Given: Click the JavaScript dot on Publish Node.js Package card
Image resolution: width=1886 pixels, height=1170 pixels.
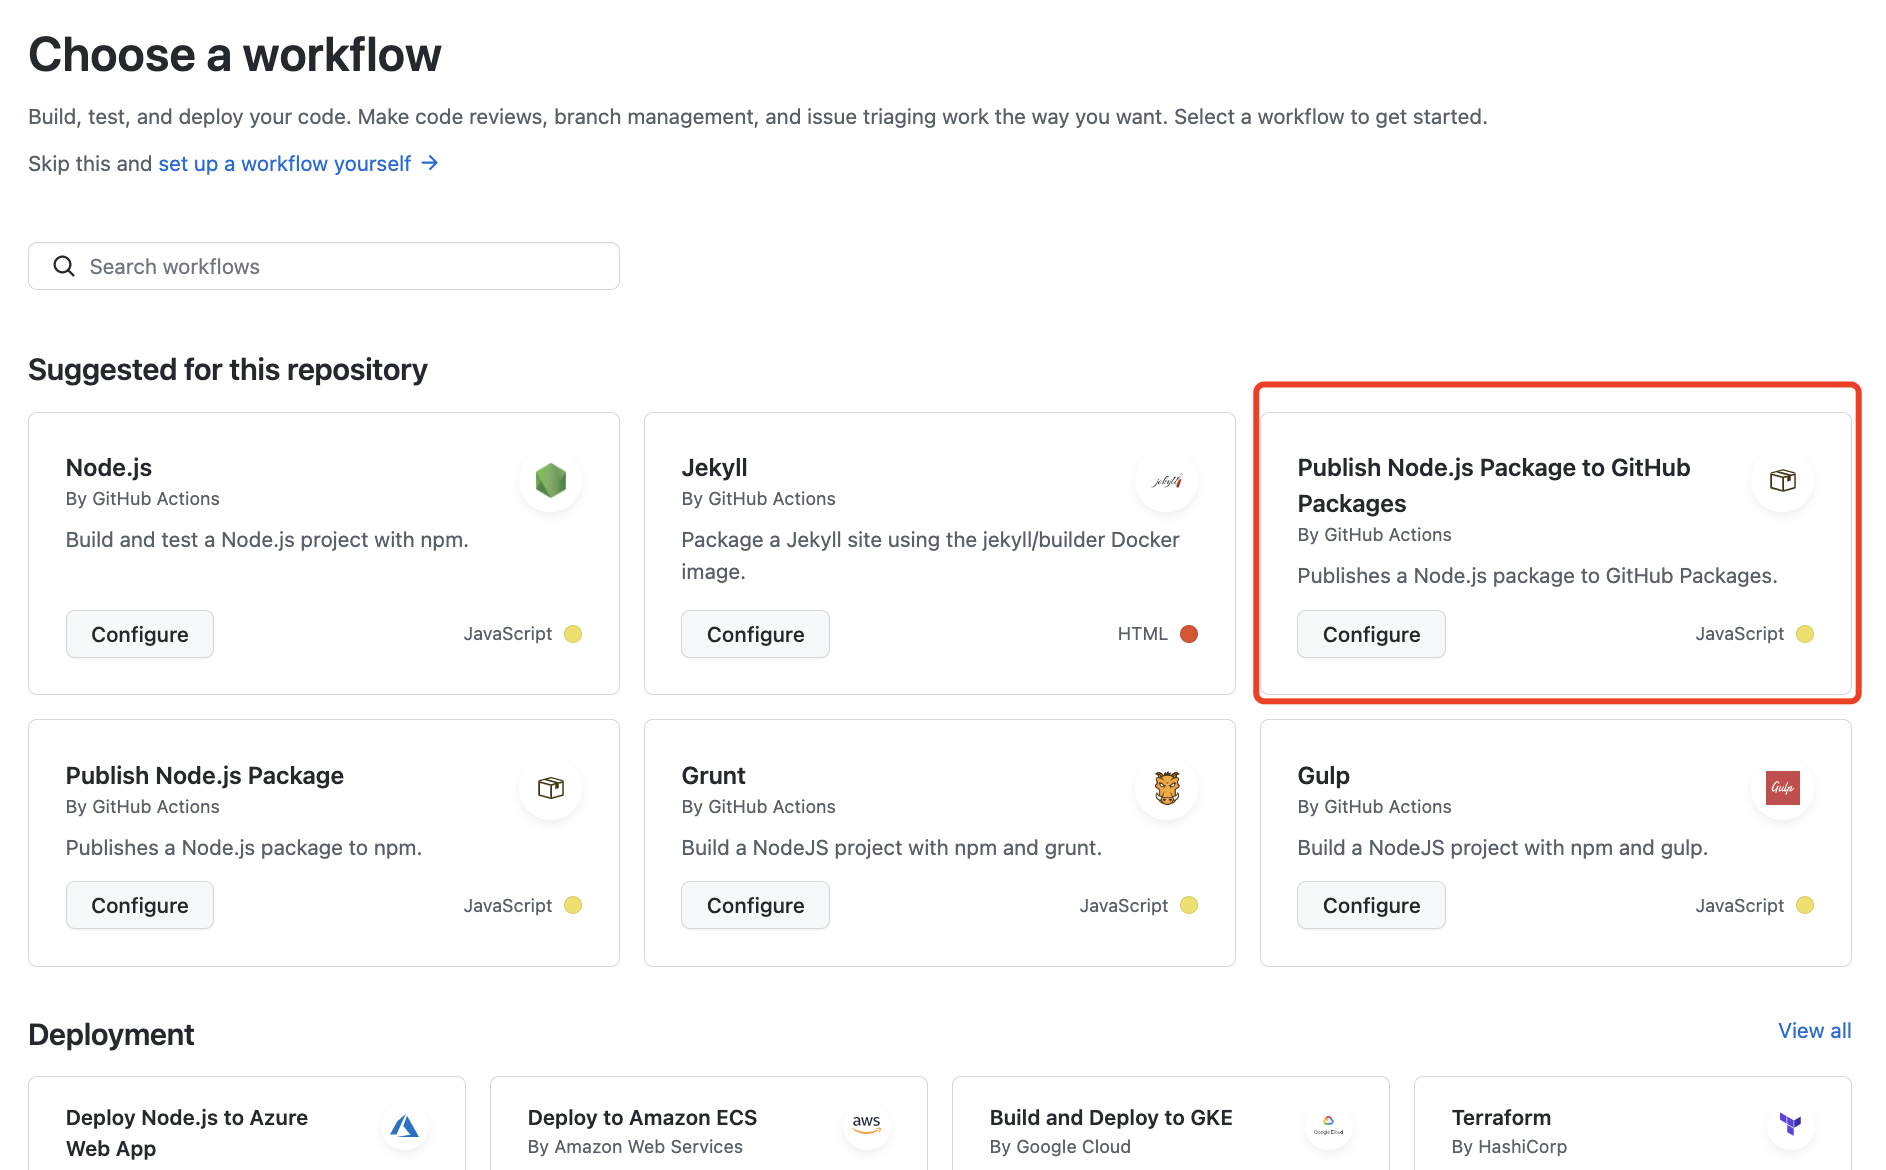Looking at the screenshot, I should pyautogui.click(x=573, y=905).
